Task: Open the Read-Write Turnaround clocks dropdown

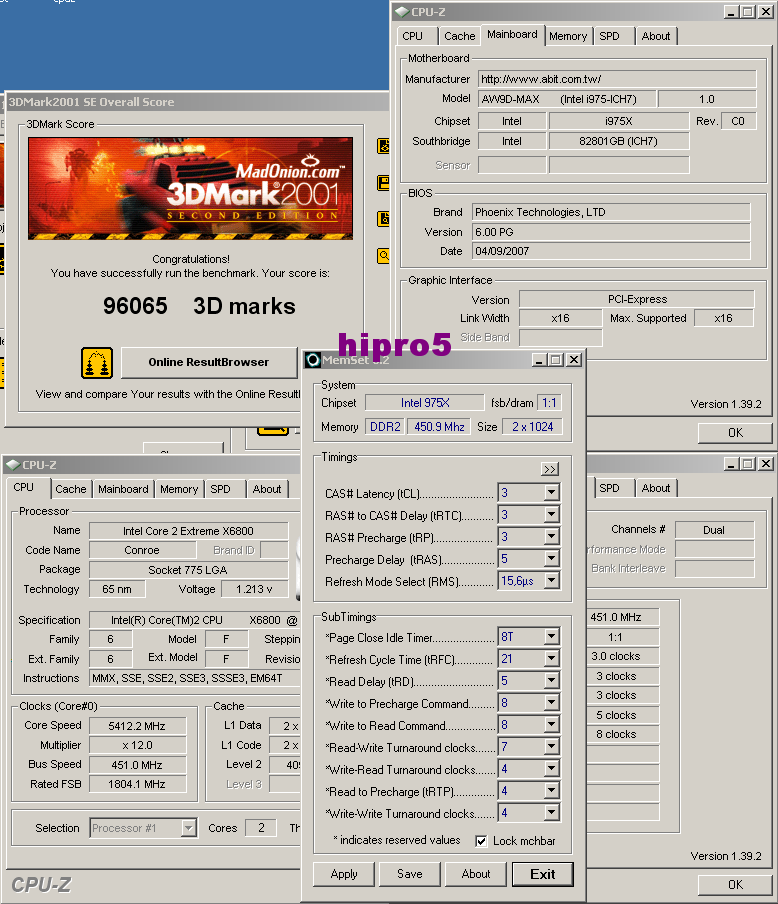Action: [x=551, y=747]
